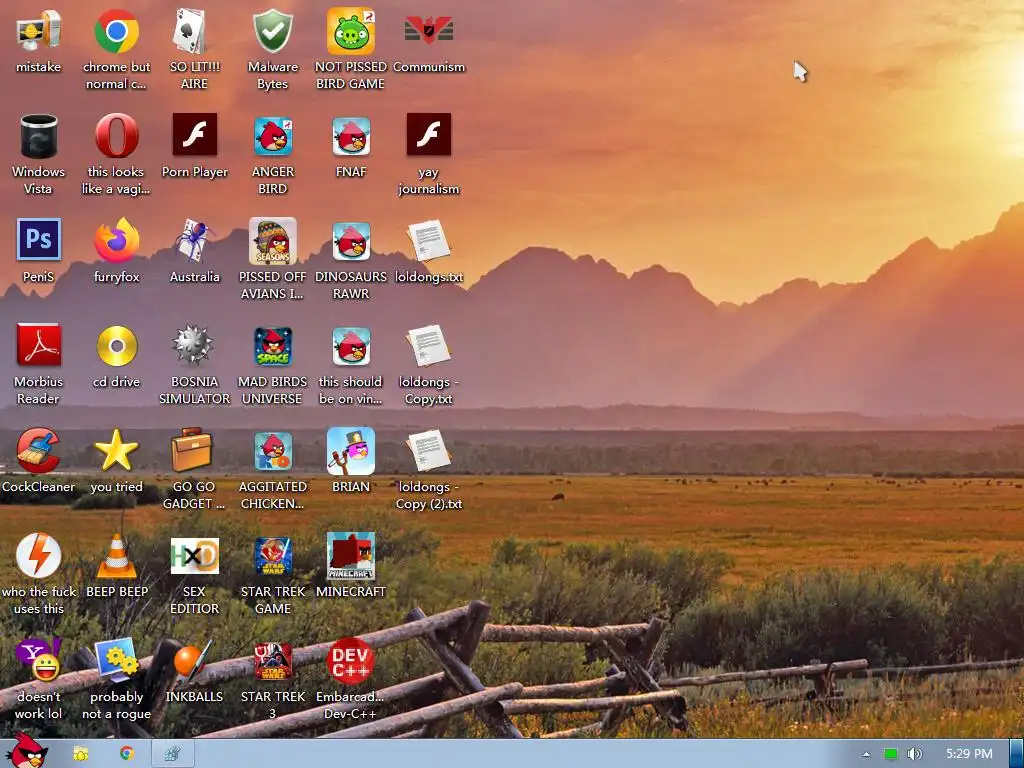Select 'AGGITATED CHICKEN...' Rio icon
Viewport: 1024px width, 768px height.
pyautogui.click(x=272, y=451)
